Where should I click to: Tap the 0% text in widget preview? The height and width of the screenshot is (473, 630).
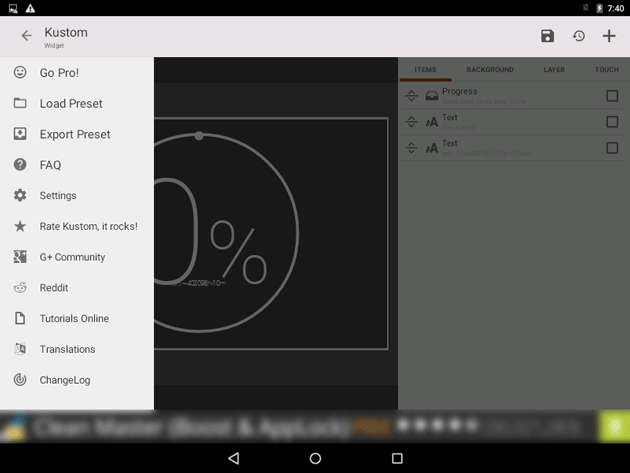211,232
